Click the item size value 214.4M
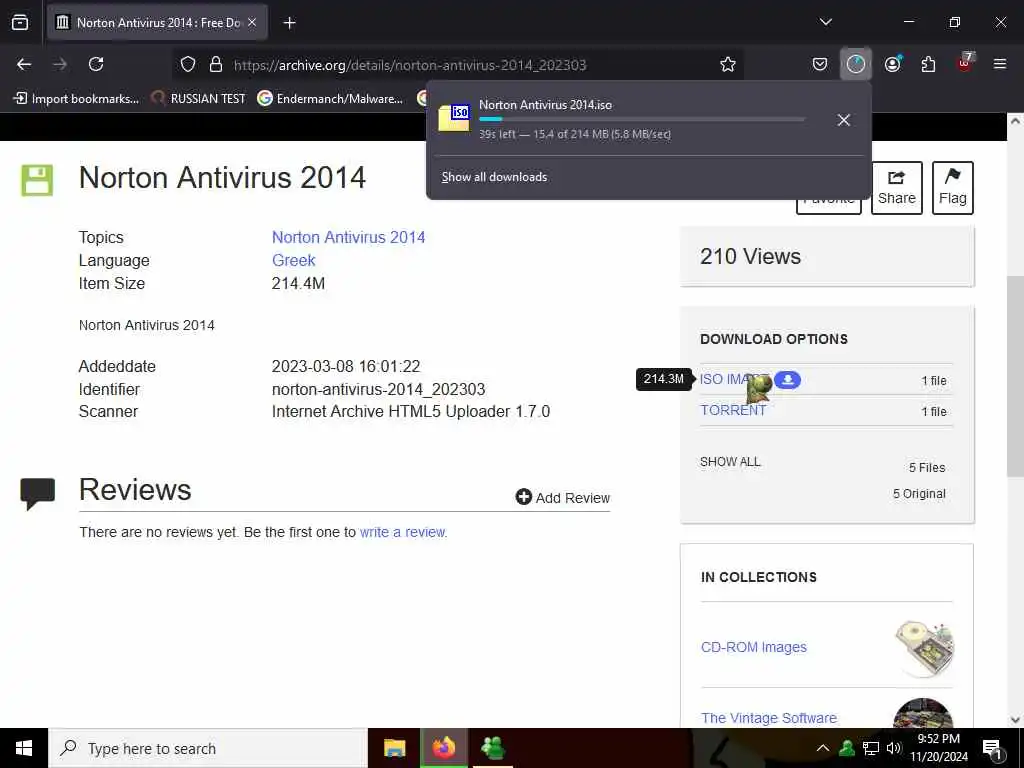This screenshot has height=768, width=1024. pyautogui.click(x=298, y=283)
